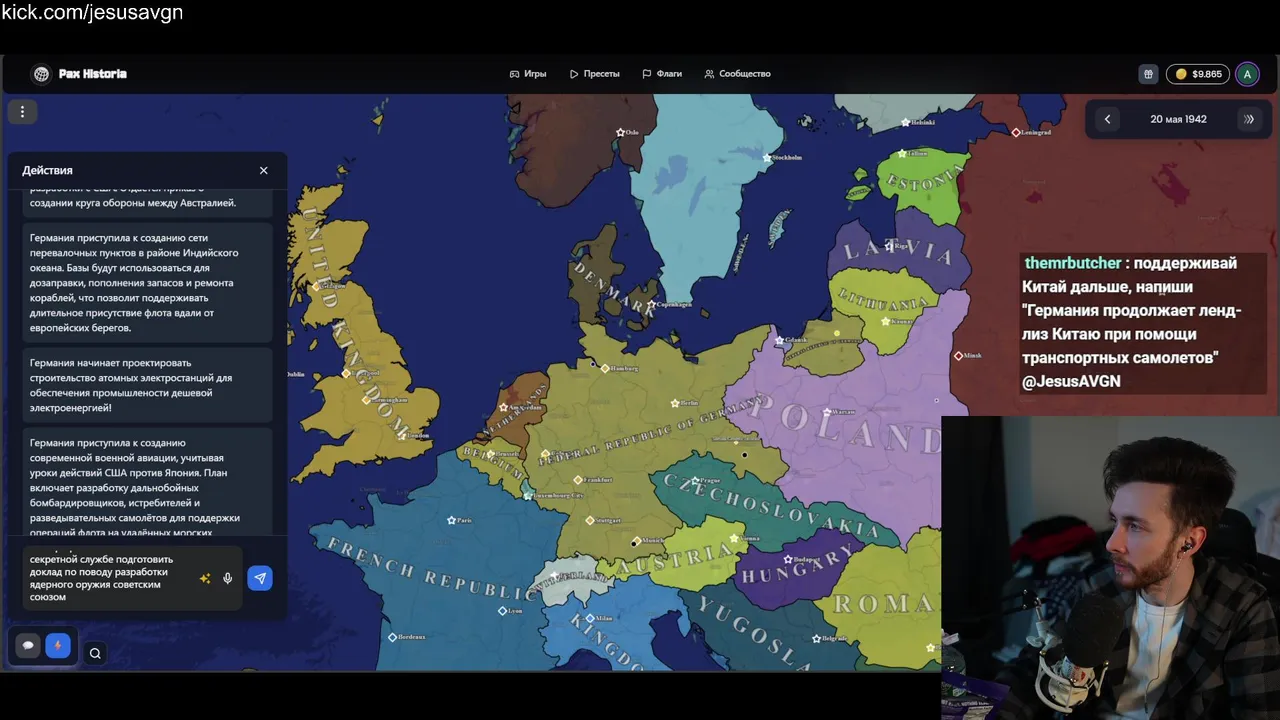Click the Pax Historia logo
This screenshot has width=1280, height=720.
(80, 74)
